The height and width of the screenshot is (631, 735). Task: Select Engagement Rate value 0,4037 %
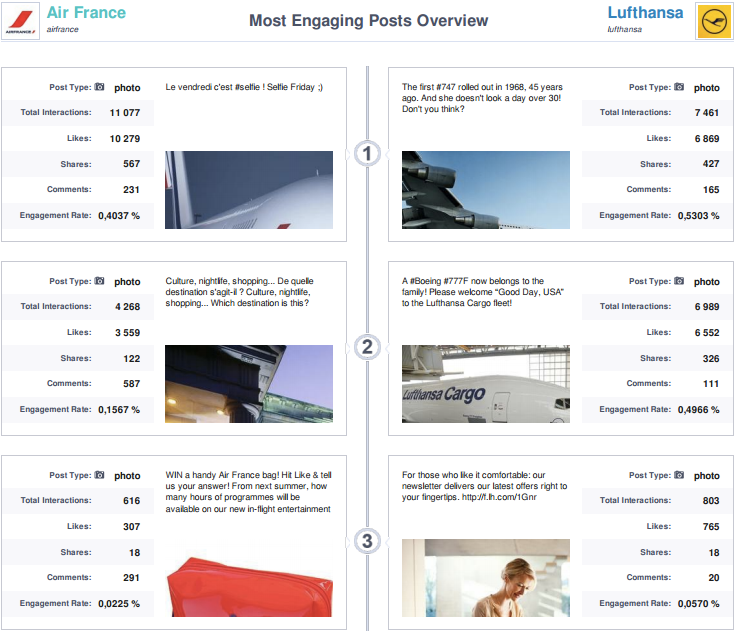pos(119,216)
